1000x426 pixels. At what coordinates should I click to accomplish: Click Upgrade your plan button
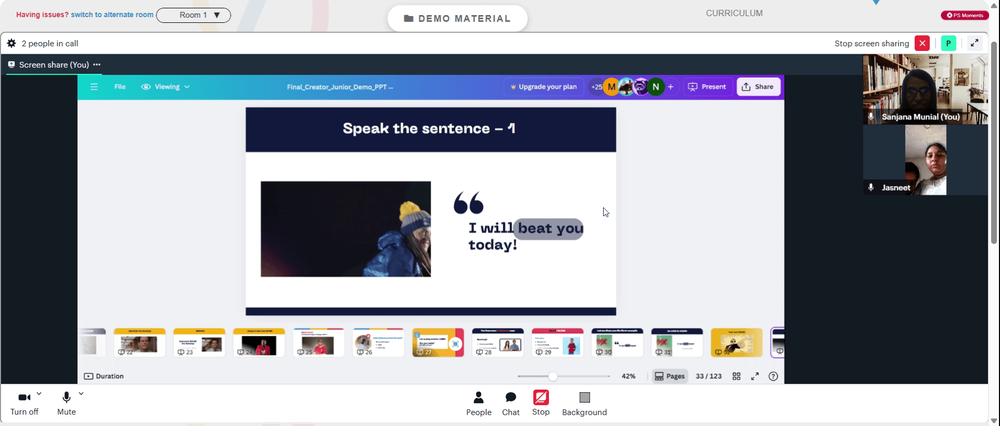click(544, 87)
